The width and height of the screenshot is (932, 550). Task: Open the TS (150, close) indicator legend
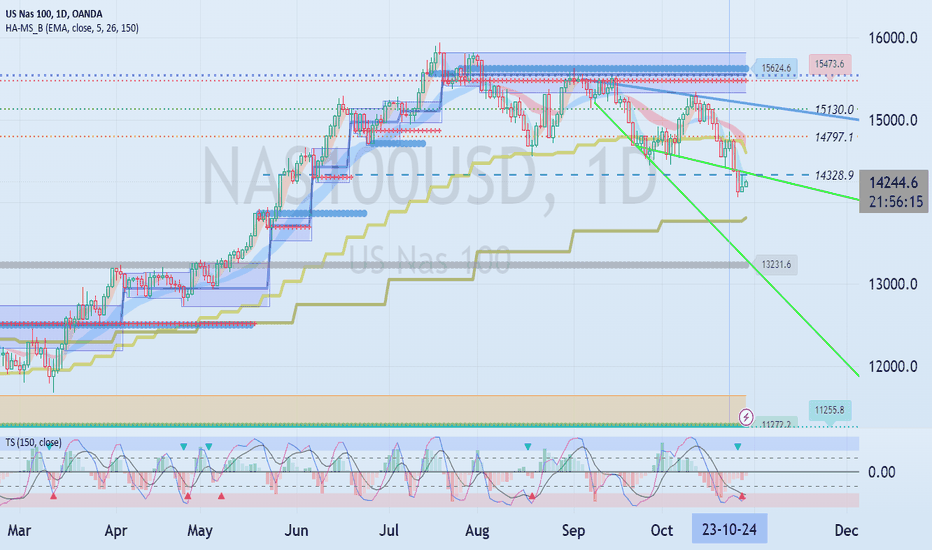coord(33,442)
